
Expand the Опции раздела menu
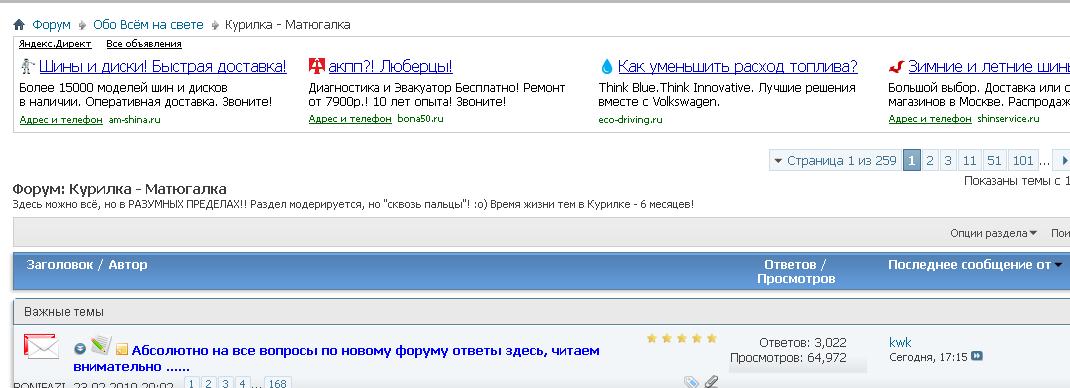[x=994, y=233]
